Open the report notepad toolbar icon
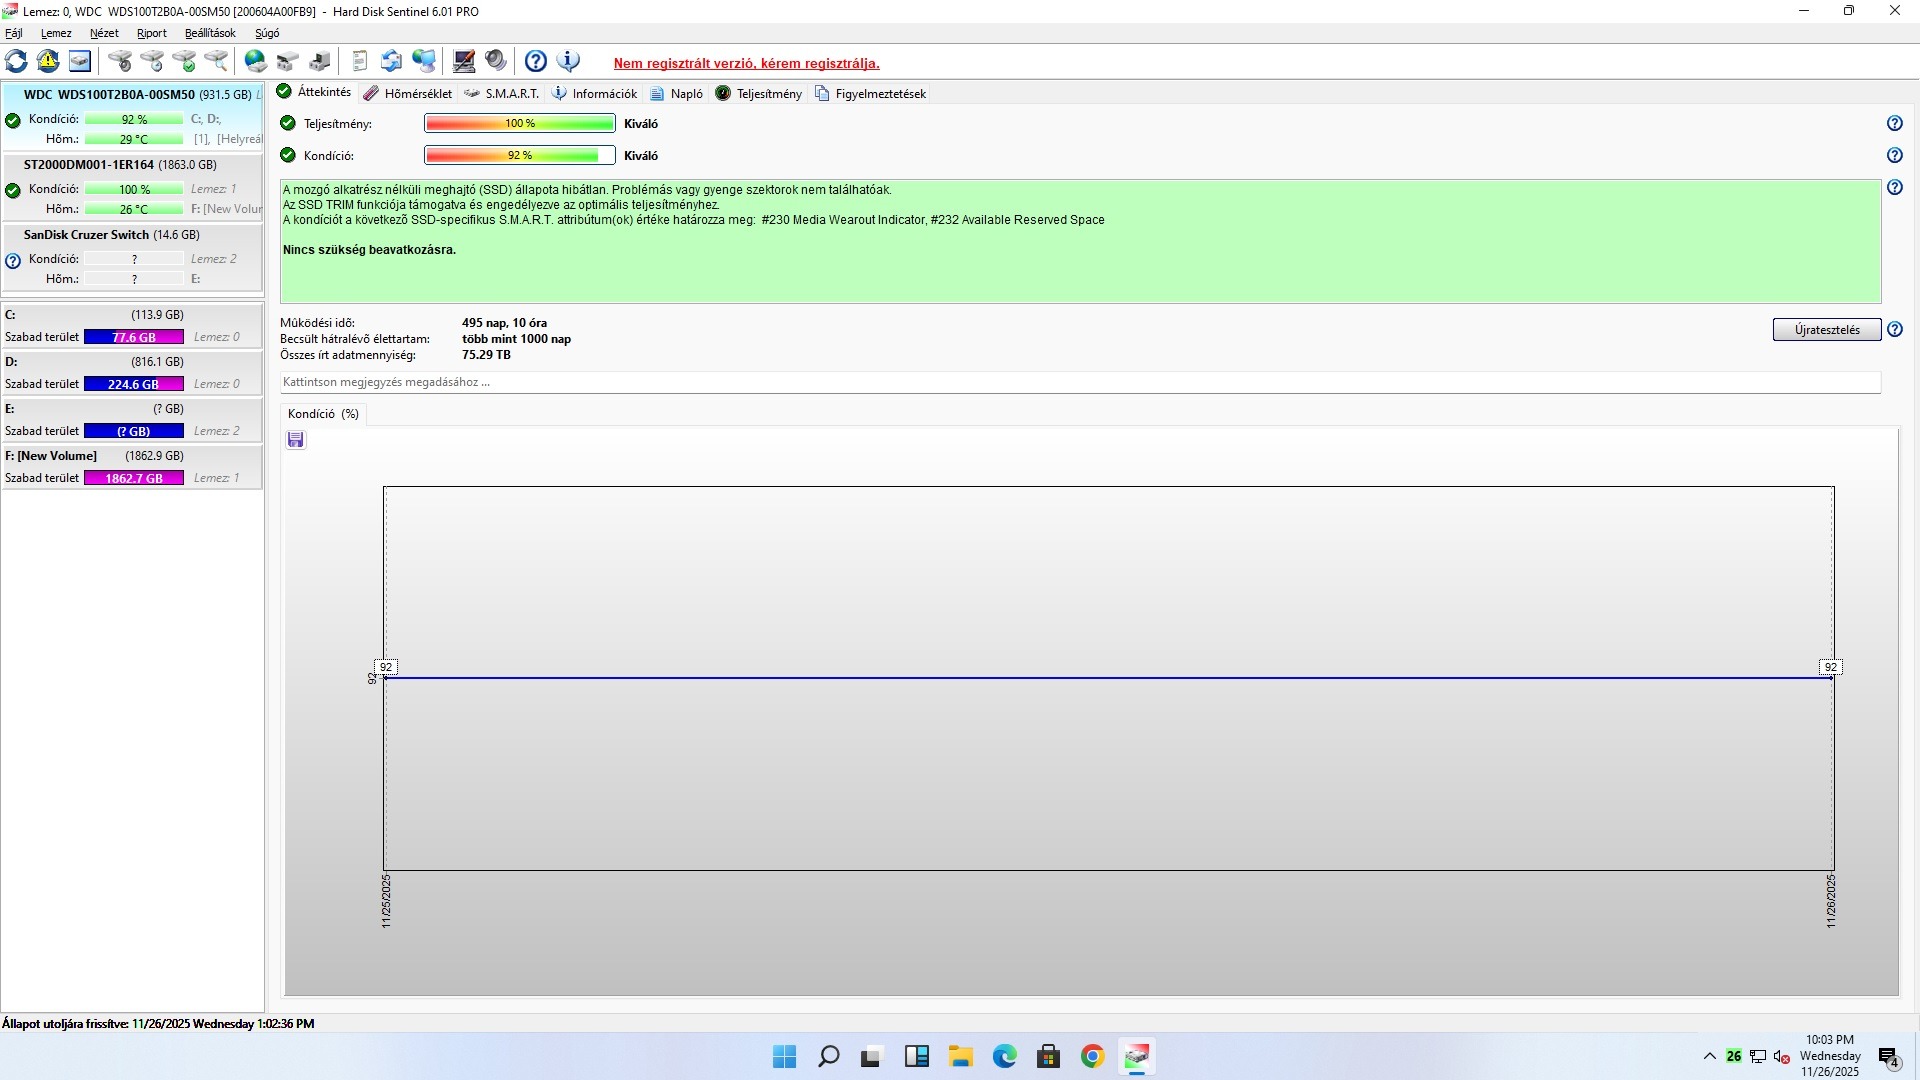 (x=360, y=61)
